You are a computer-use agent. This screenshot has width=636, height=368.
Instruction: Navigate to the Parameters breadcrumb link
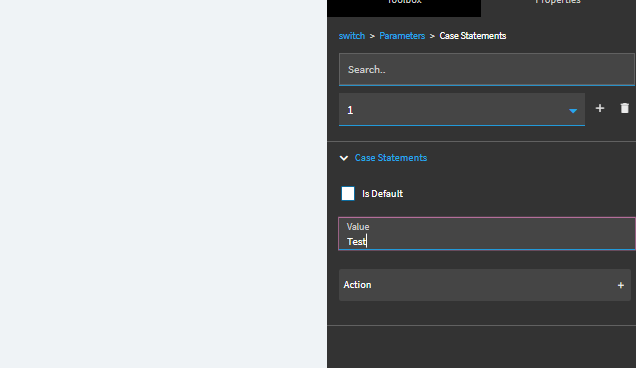coord(402,36)
